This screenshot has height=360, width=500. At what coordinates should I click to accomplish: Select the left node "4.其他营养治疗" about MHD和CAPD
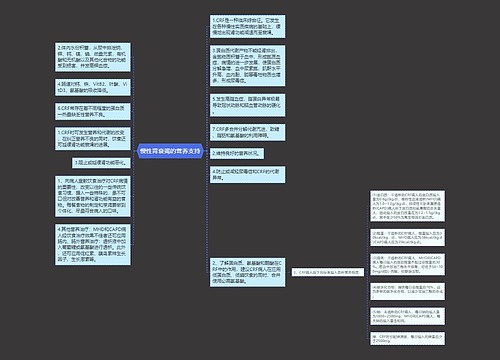93,245
